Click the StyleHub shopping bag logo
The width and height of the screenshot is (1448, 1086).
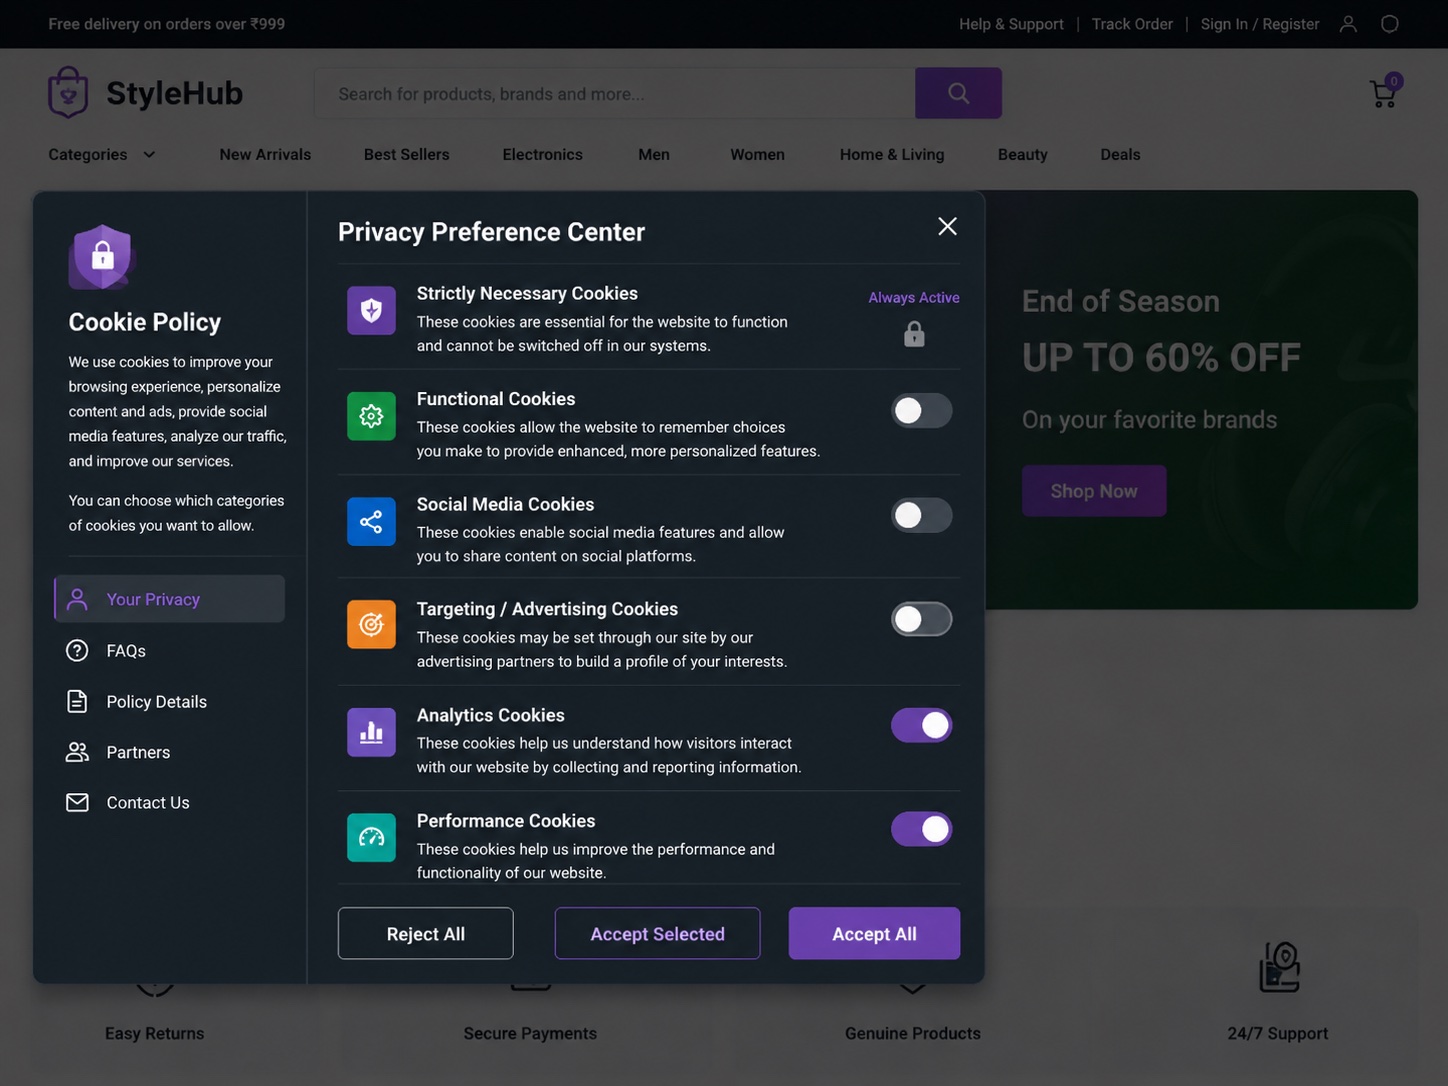[68, 93]
